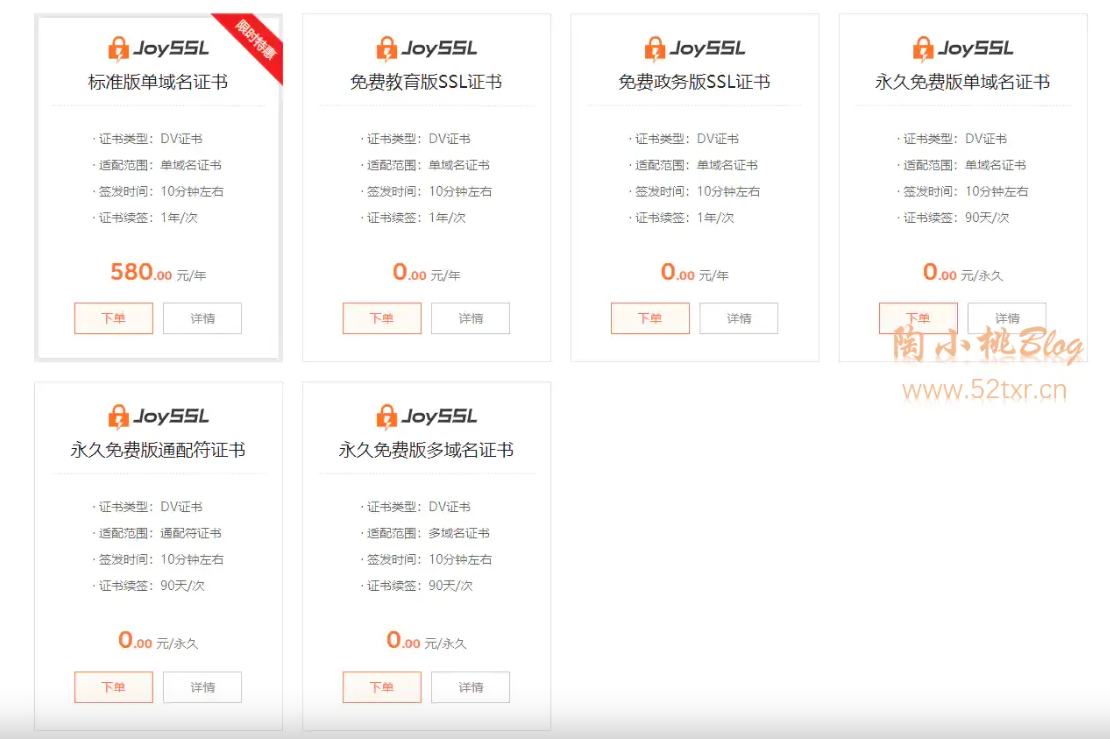Click 下单 on 免费政务版SSL证书 card
Image resolution: width=1110 pixels, height=739 pixels.
pos(650,319)
